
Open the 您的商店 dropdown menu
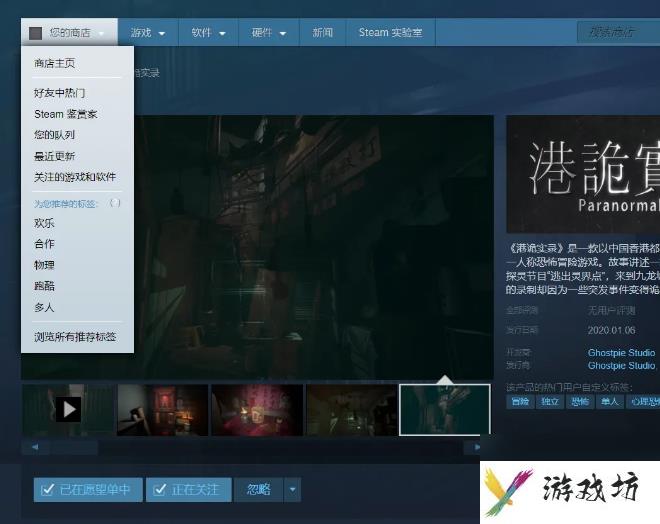click(x=69, y=32)
